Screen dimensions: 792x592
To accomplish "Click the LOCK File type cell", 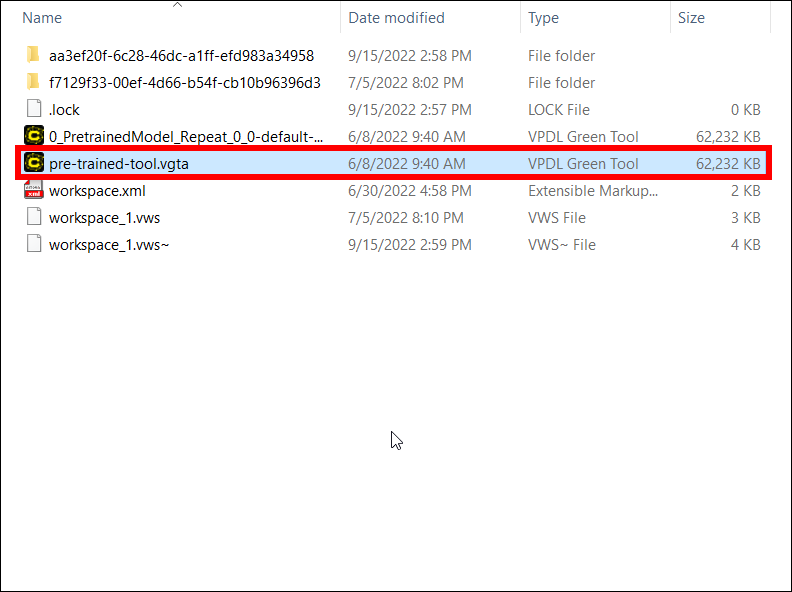I will click(x=559, y=110).
